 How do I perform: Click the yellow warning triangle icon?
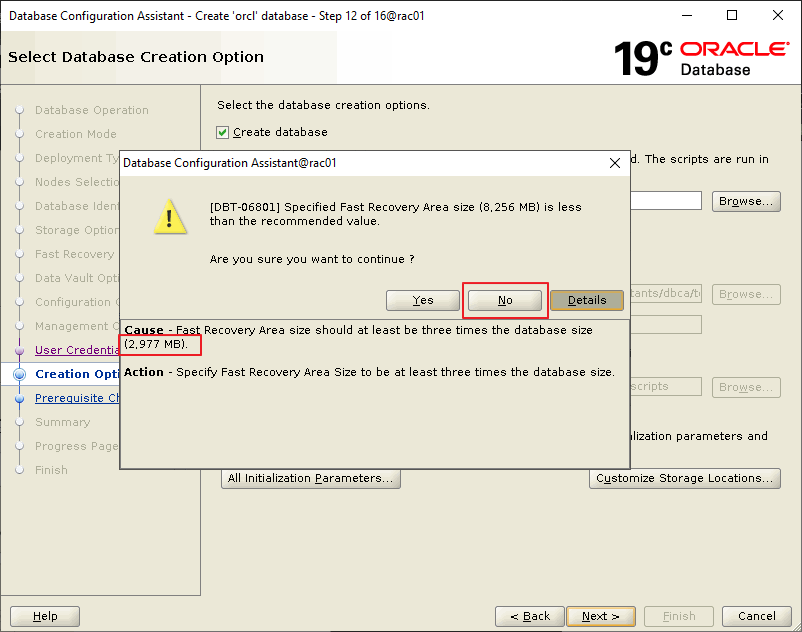(170, 216)
